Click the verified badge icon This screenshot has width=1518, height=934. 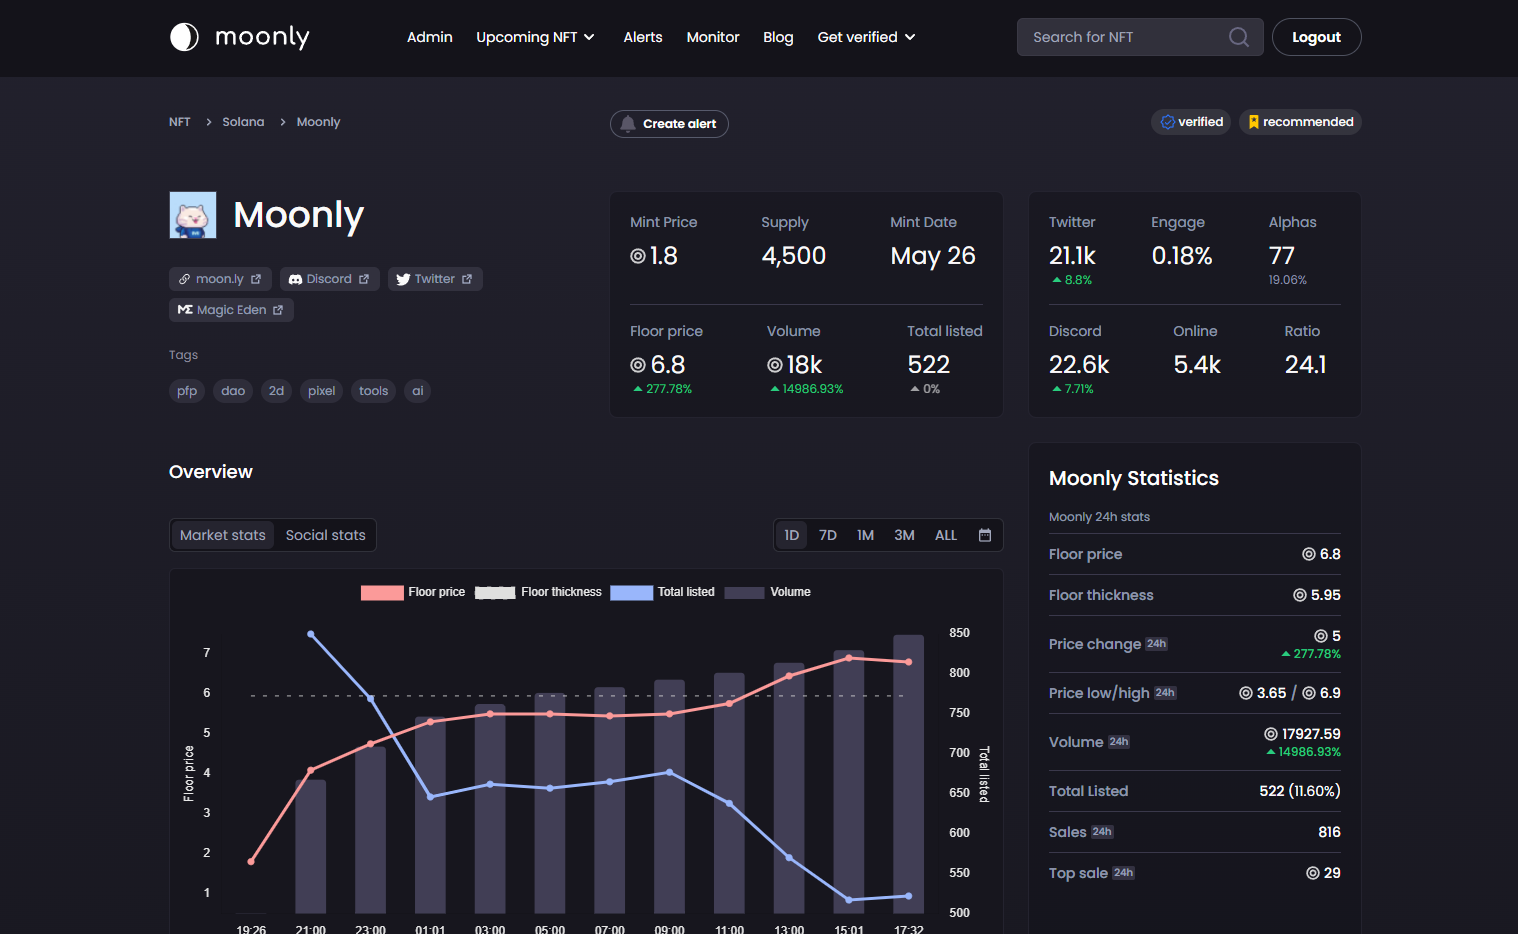pos(1168,122)
